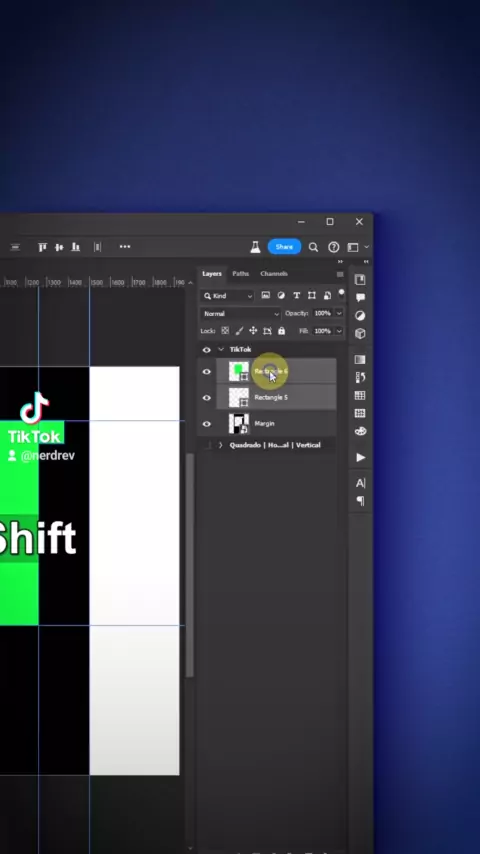Open the Actions play button panel
Screen dimensions: 480x854
[360, 458]
